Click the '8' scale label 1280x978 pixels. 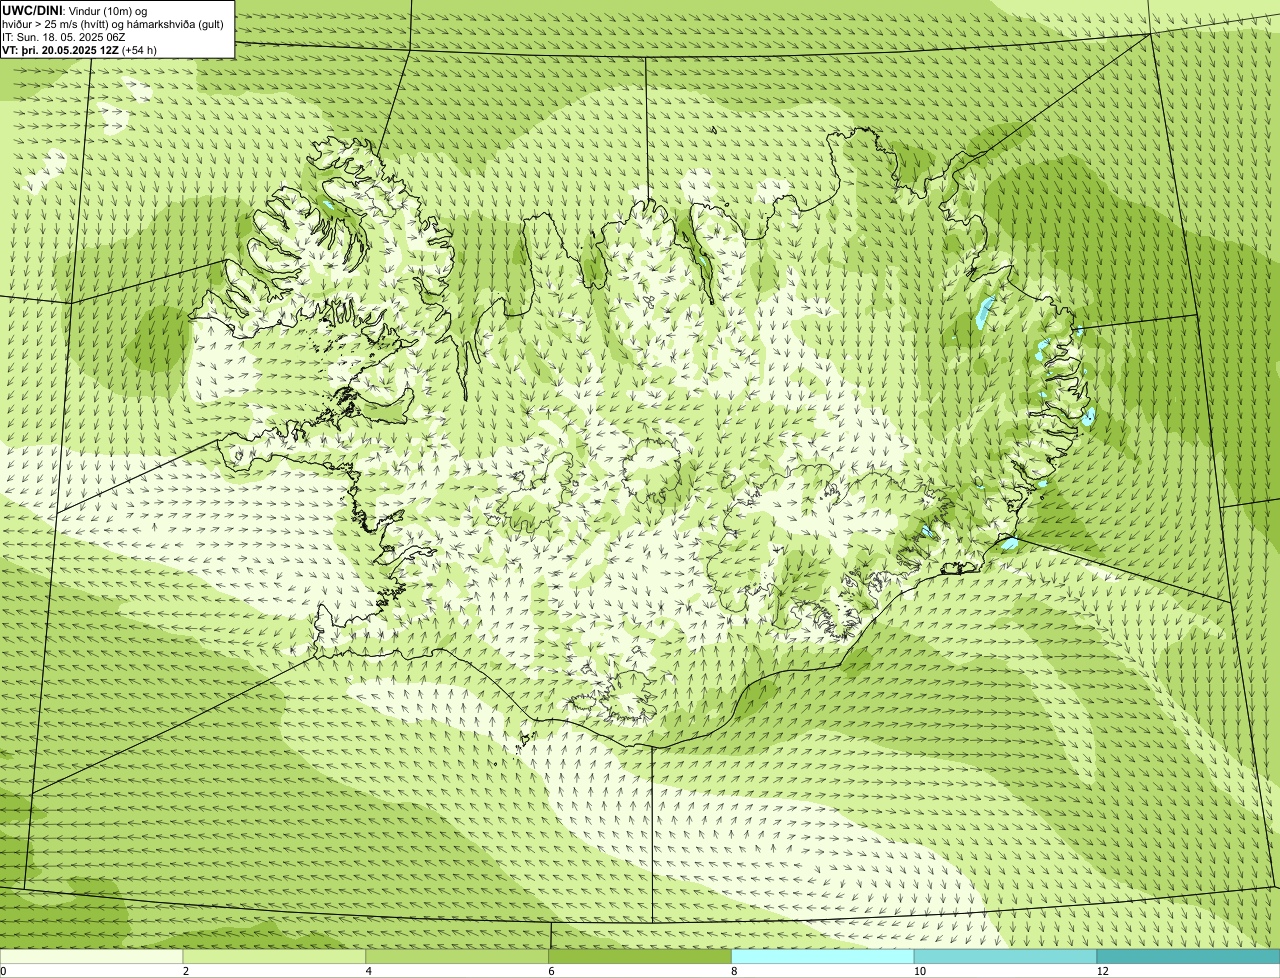click(734, 971)
